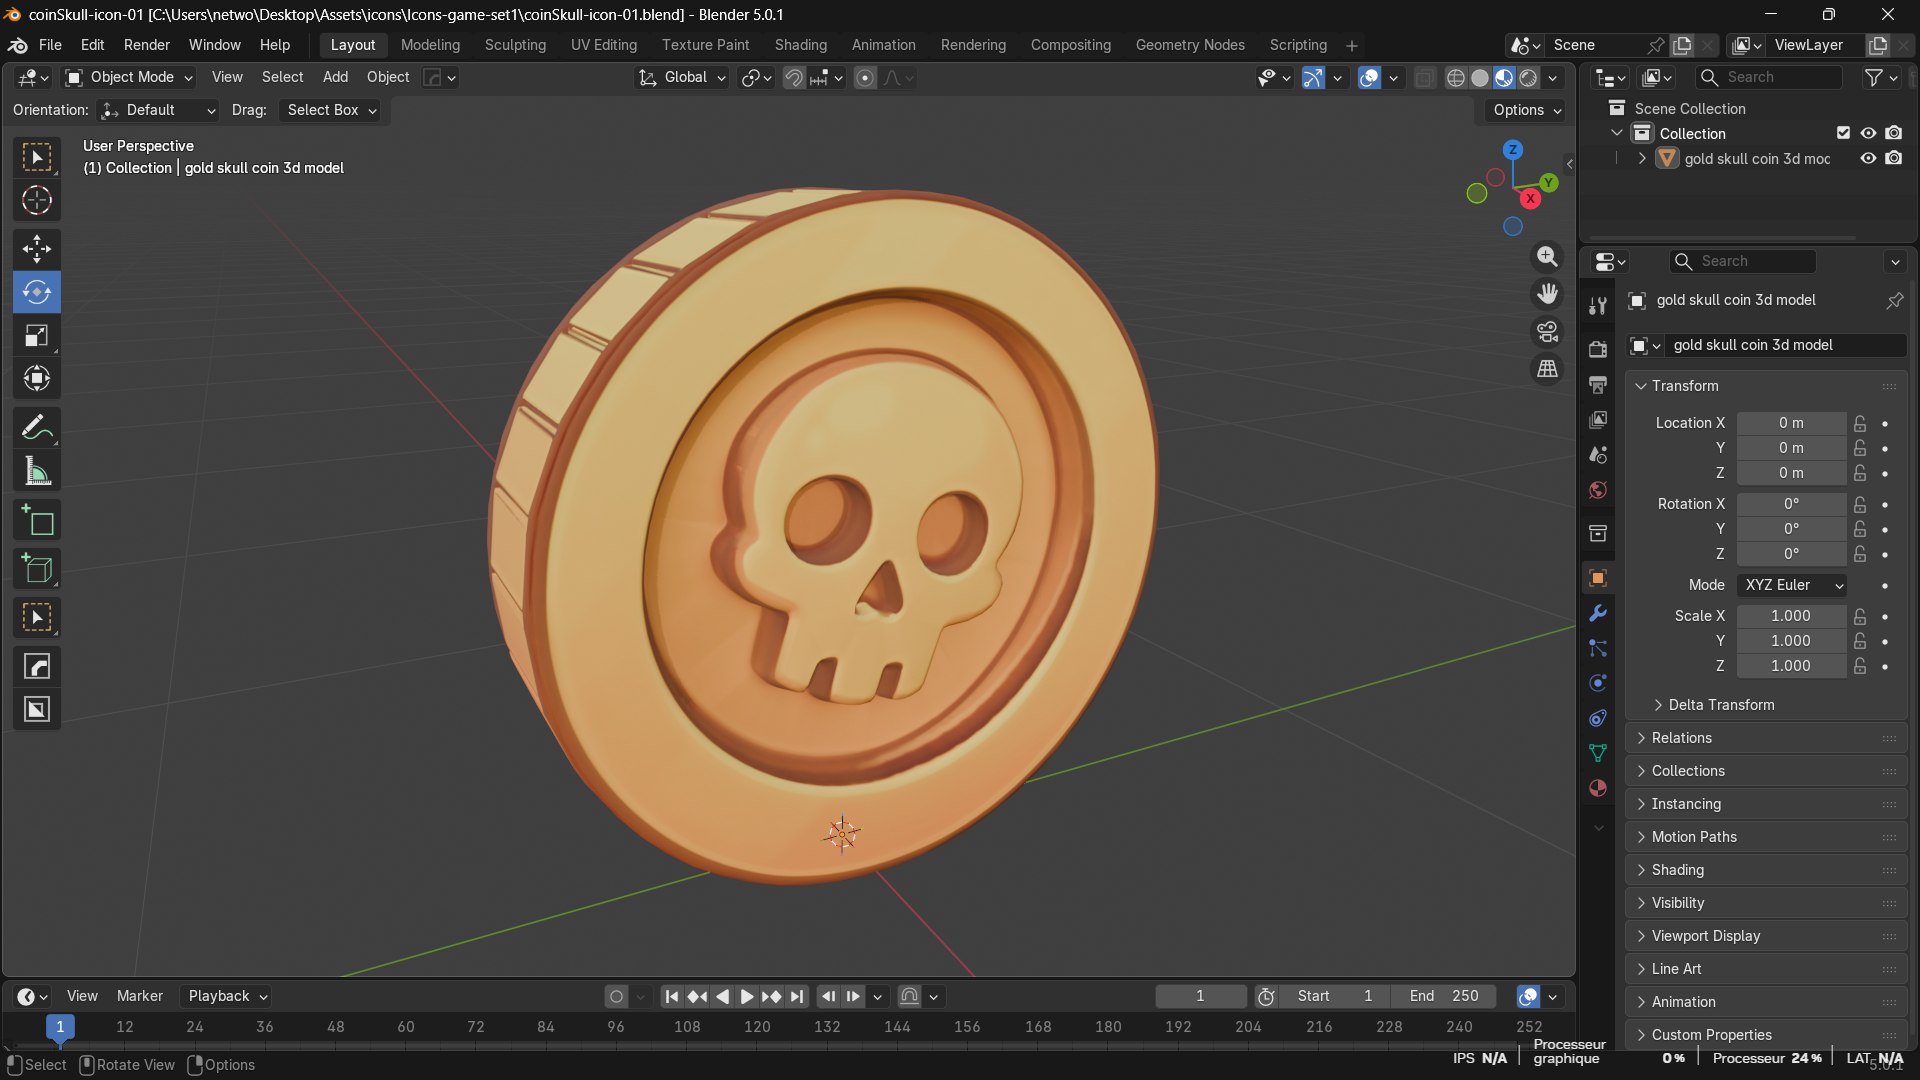Select the Annotate tool

37,428
